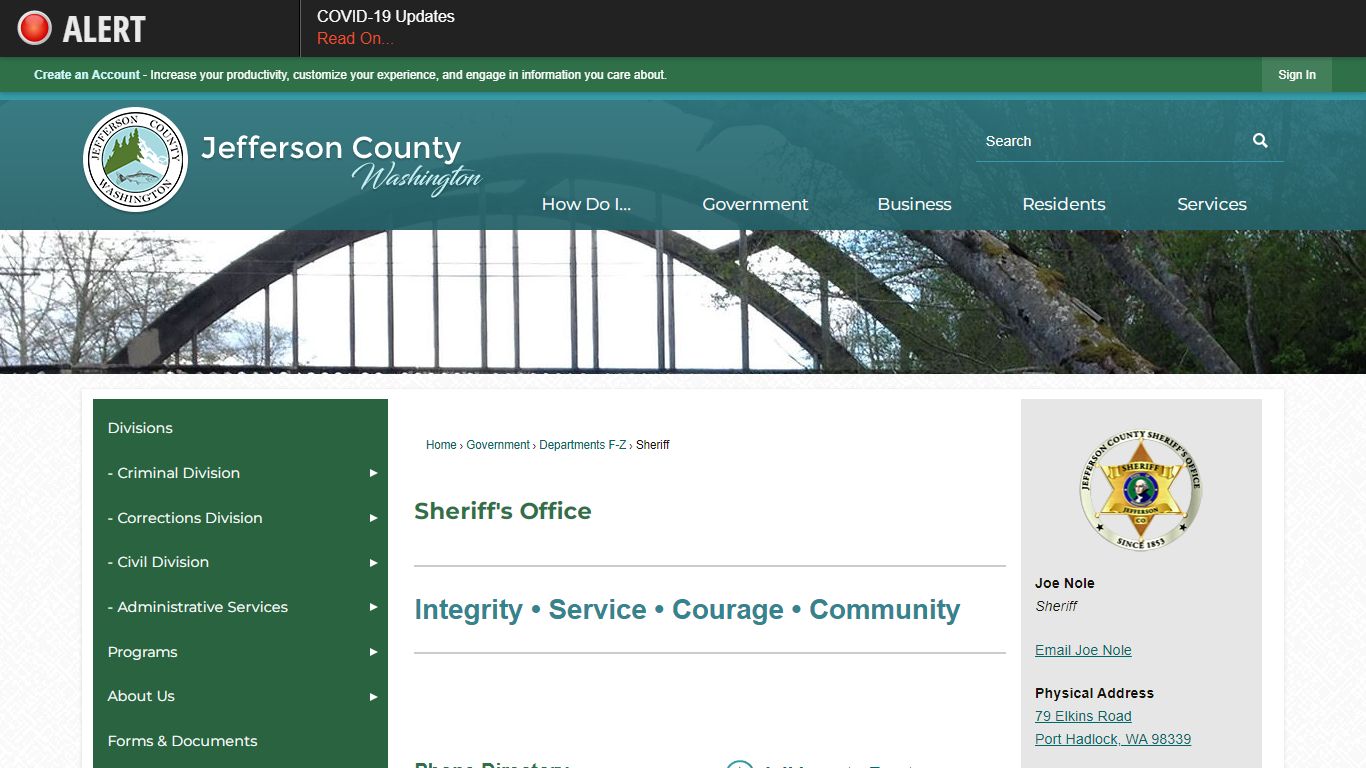The width and height of the screenshot is (1366, 768).
Task: Go to Home breadcrumb
Action: [x=441, y=445]
